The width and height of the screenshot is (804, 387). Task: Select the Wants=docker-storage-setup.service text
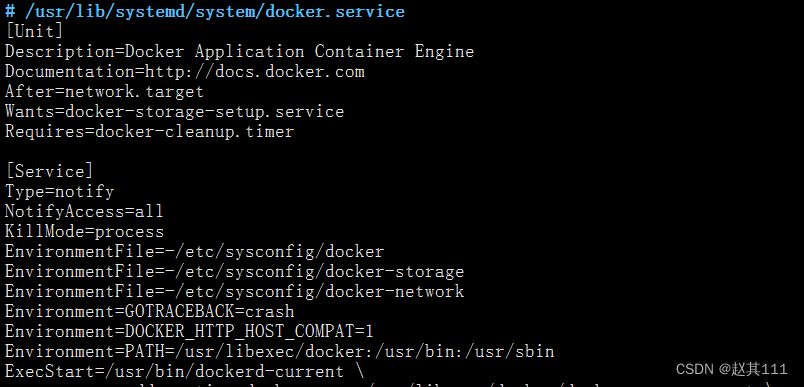pos(174,111)
